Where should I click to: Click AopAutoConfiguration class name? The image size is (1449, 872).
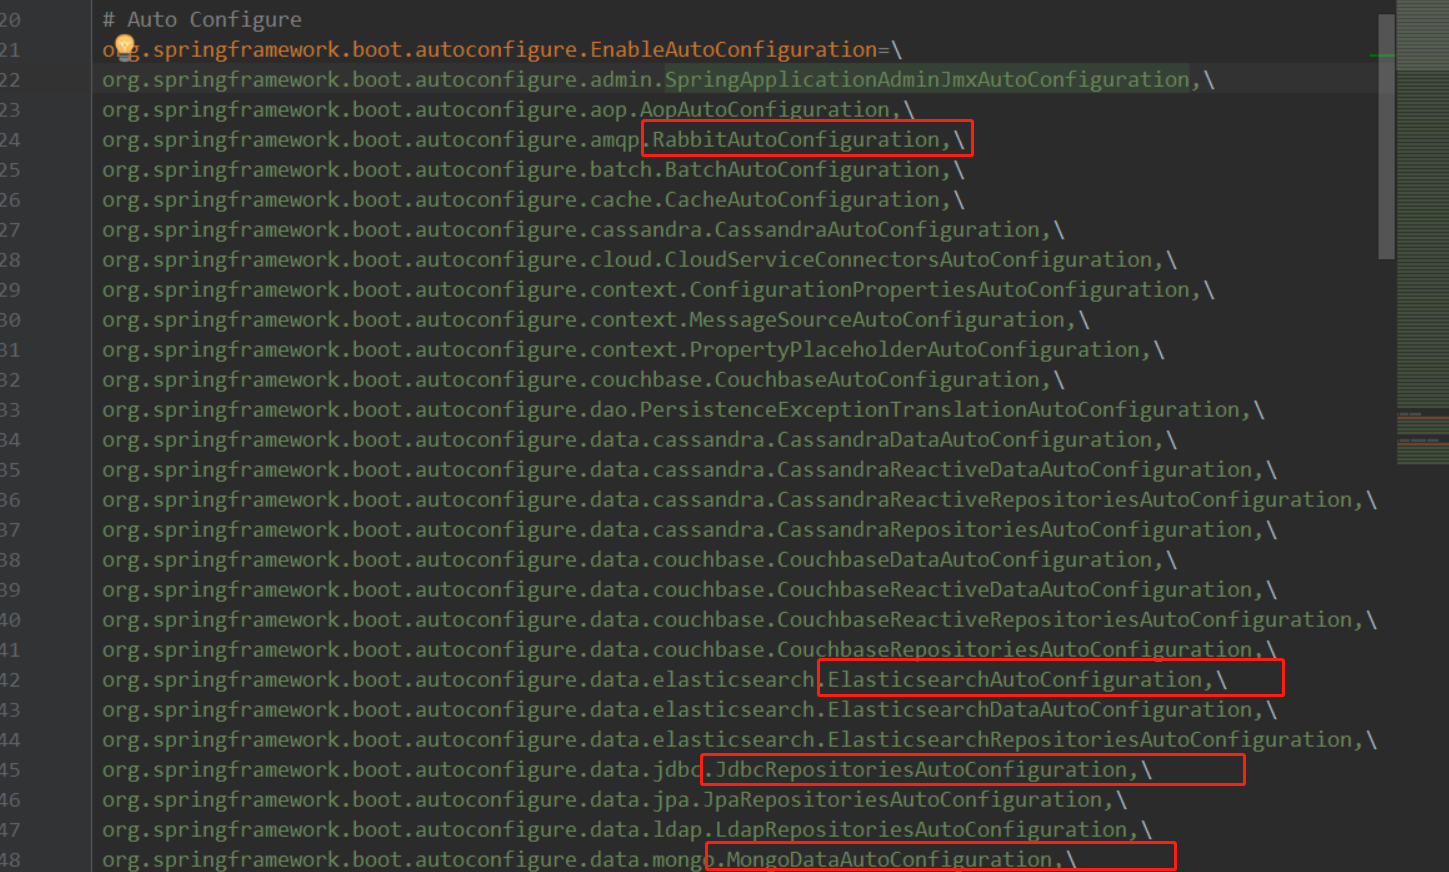tap(764, 109)
